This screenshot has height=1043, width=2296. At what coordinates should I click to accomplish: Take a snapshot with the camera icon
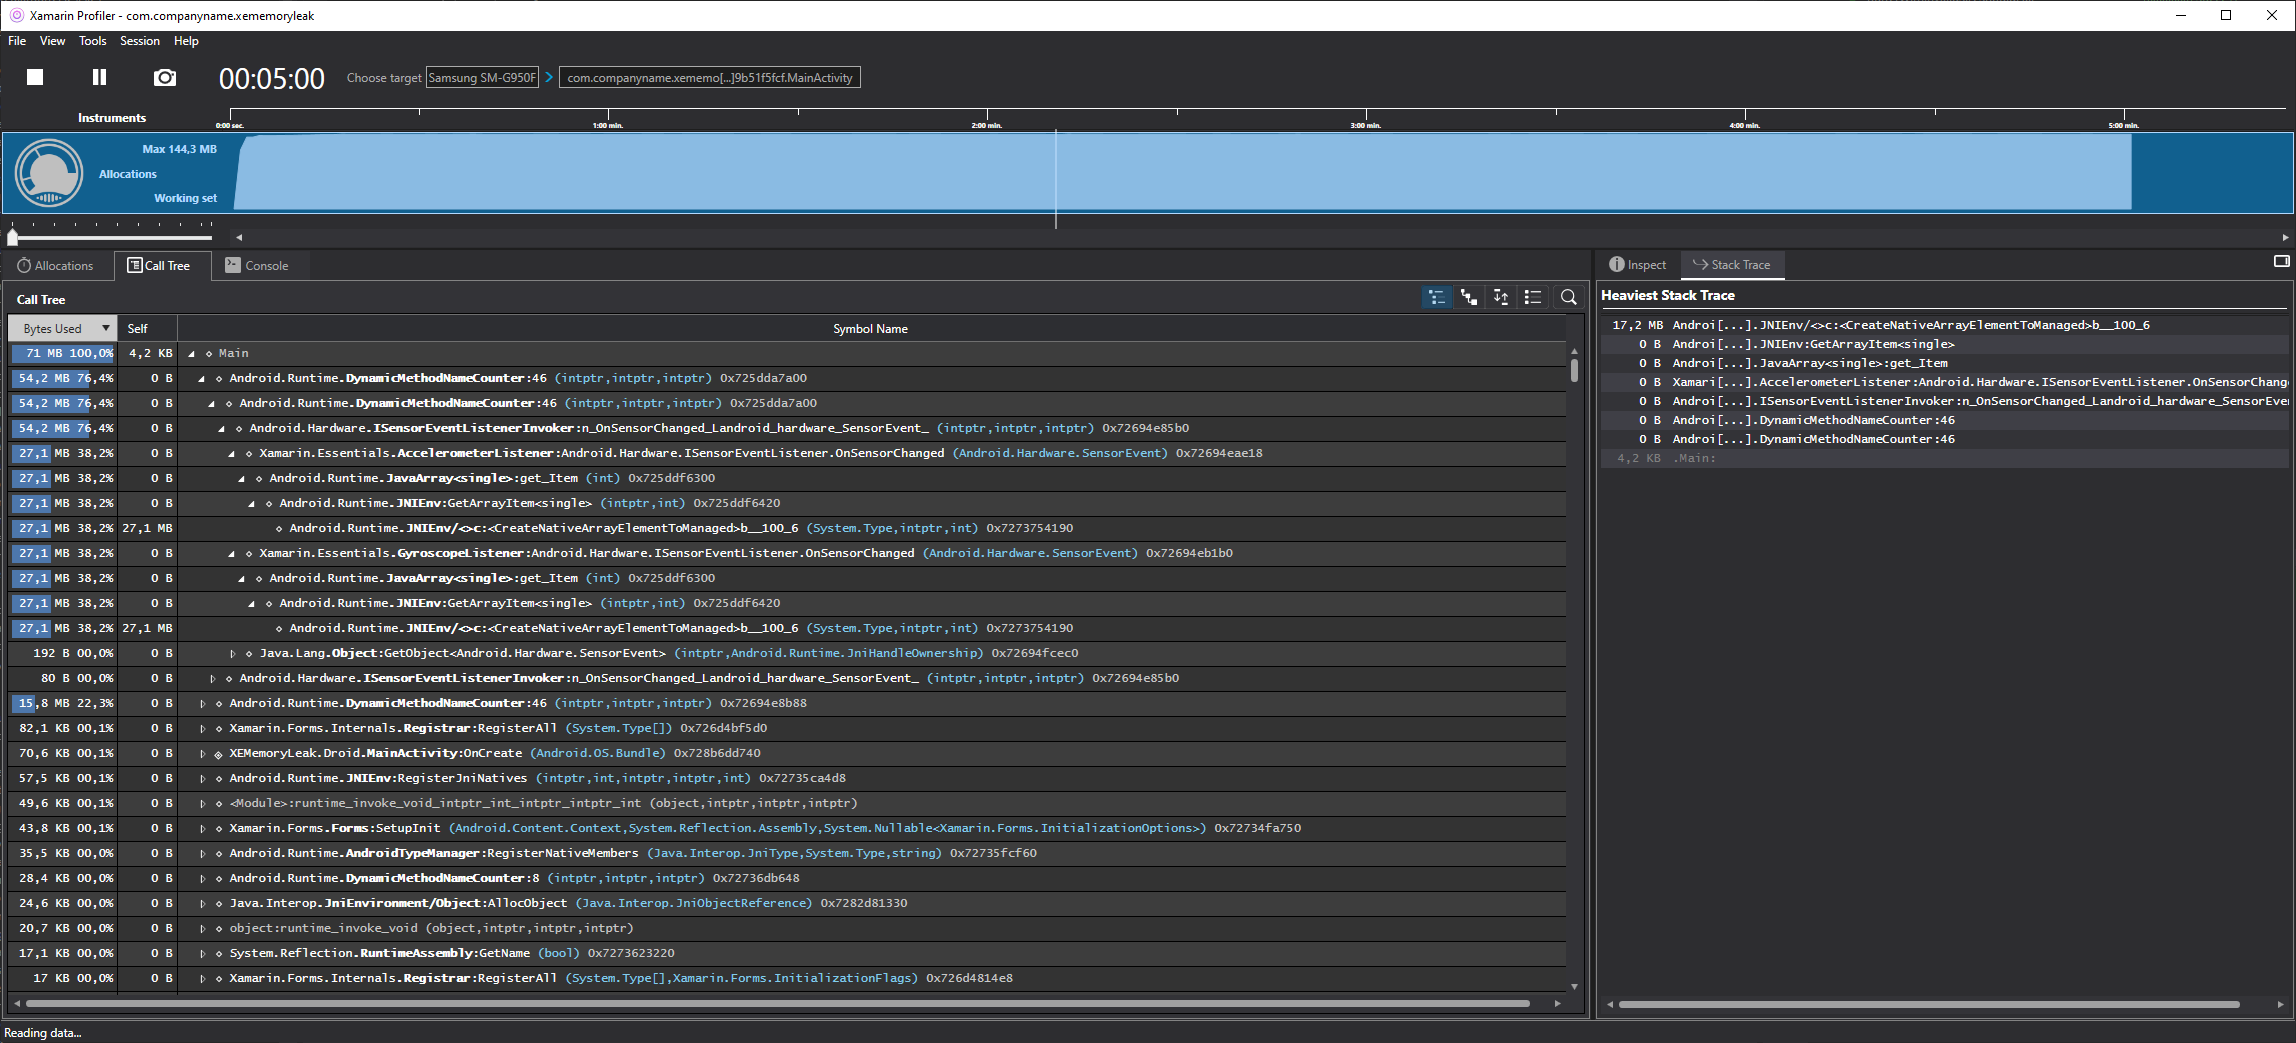click(164, 77)
